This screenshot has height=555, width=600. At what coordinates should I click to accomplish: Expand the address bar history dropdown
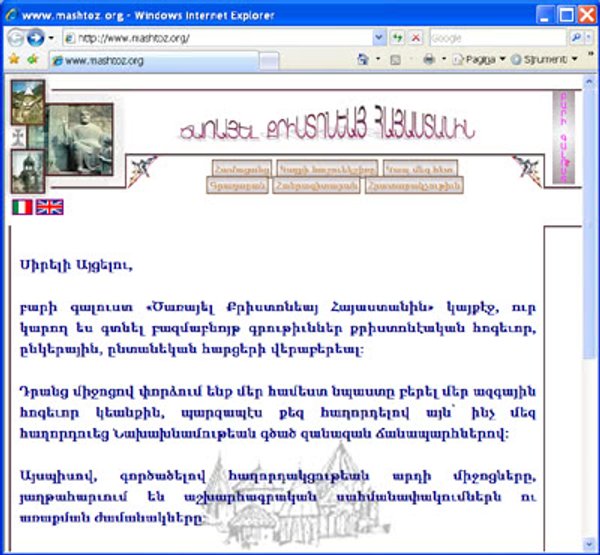click(x=379, y=38)
